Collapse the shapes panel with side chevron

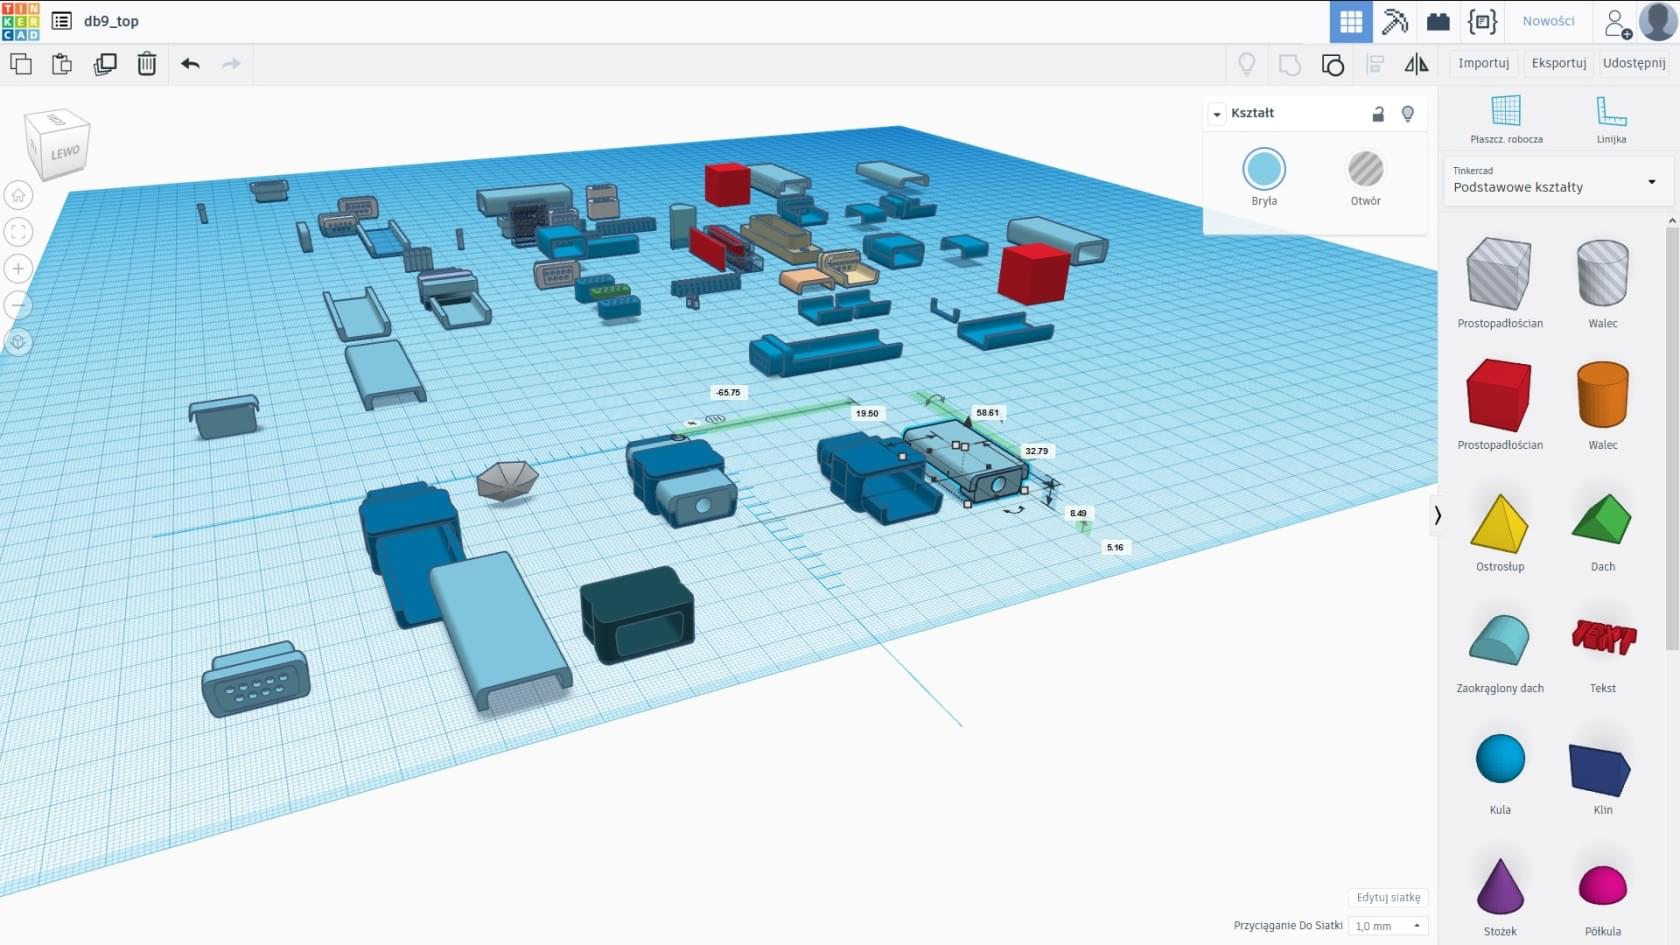click(x=1437, y=515)
